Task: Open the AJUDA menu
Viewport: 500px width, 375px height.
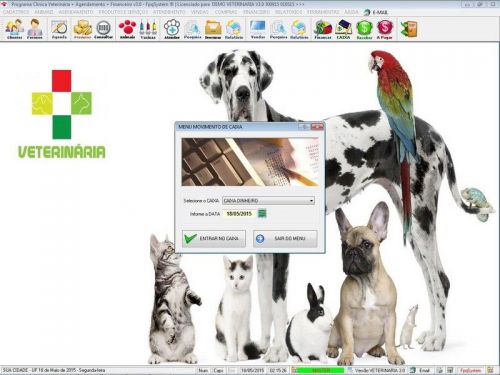Action: point(351,12)
